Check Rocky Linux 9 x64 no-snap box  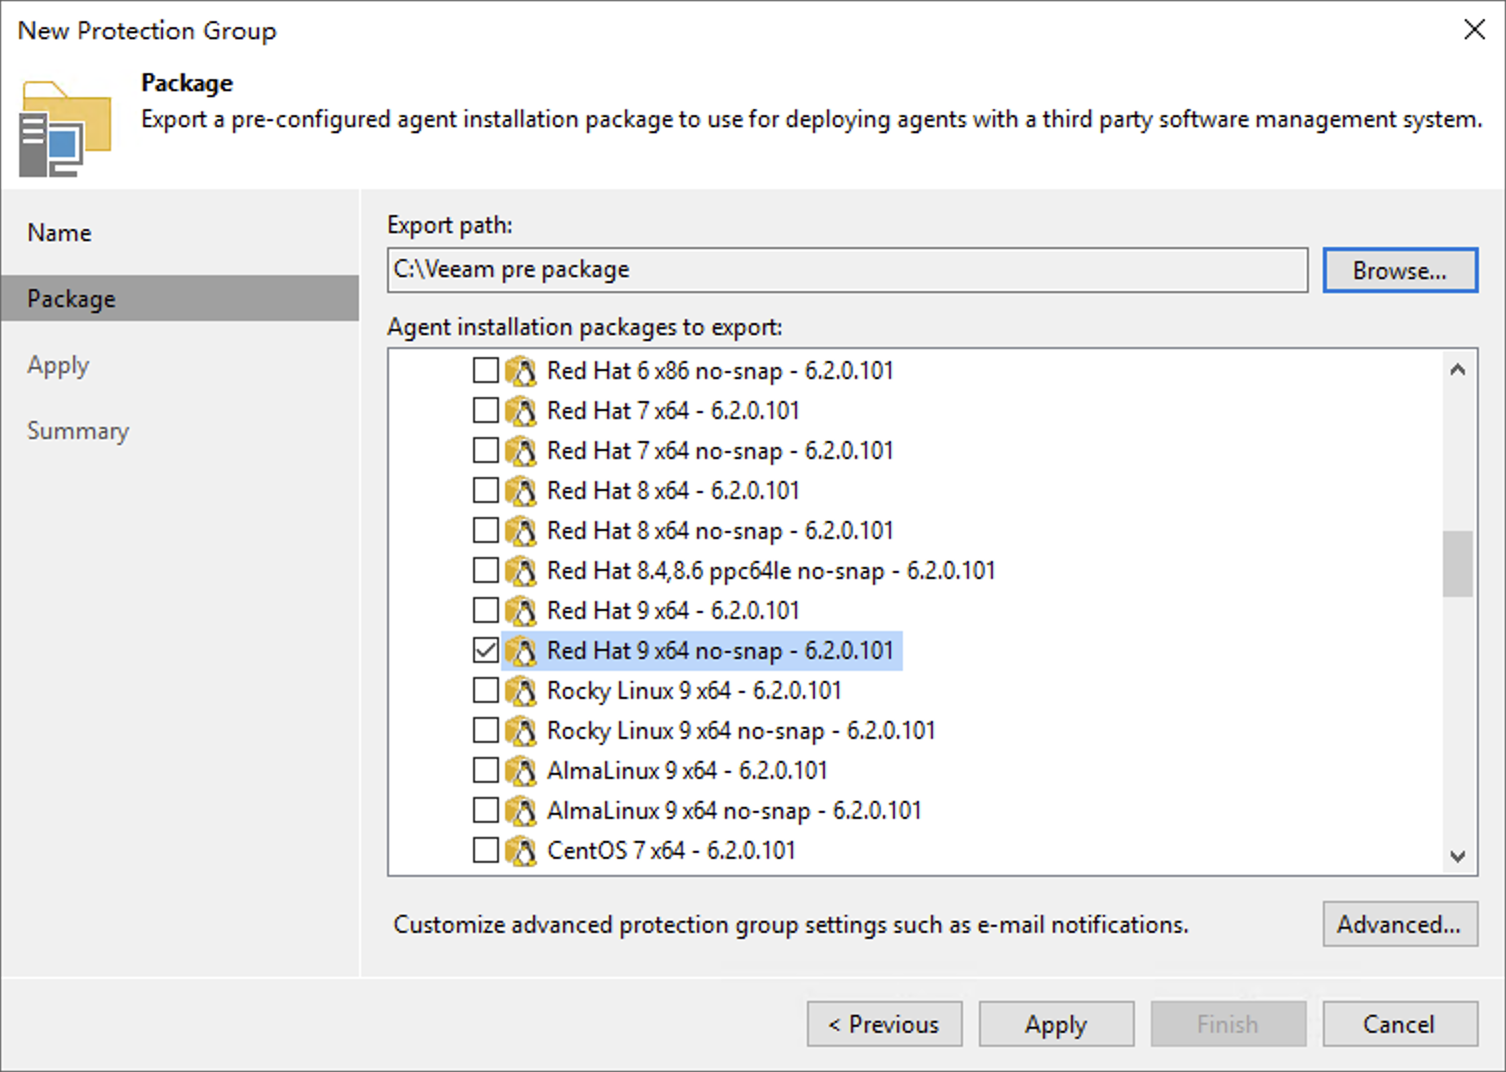tap(486, 730)
